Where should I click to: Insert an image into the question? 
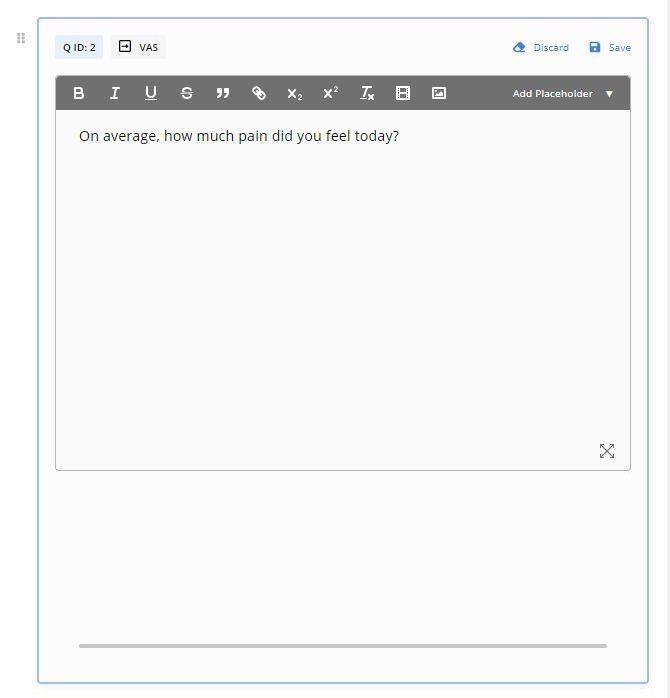(439, 93)
